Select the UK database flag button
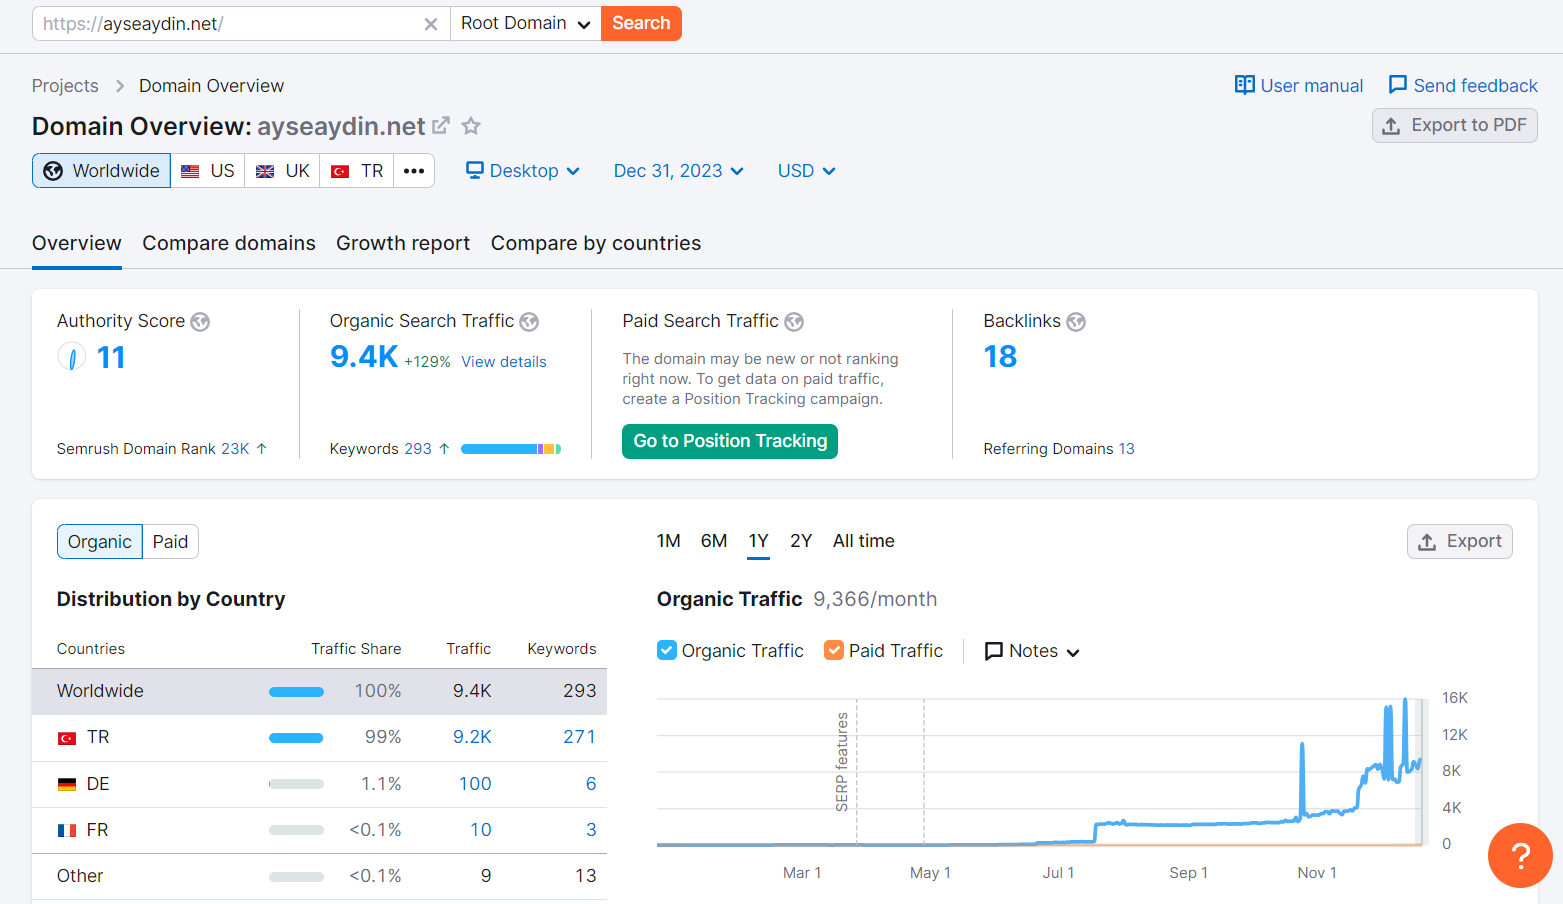This screenshot has width=1563, height=904. (x=282, y=171)
